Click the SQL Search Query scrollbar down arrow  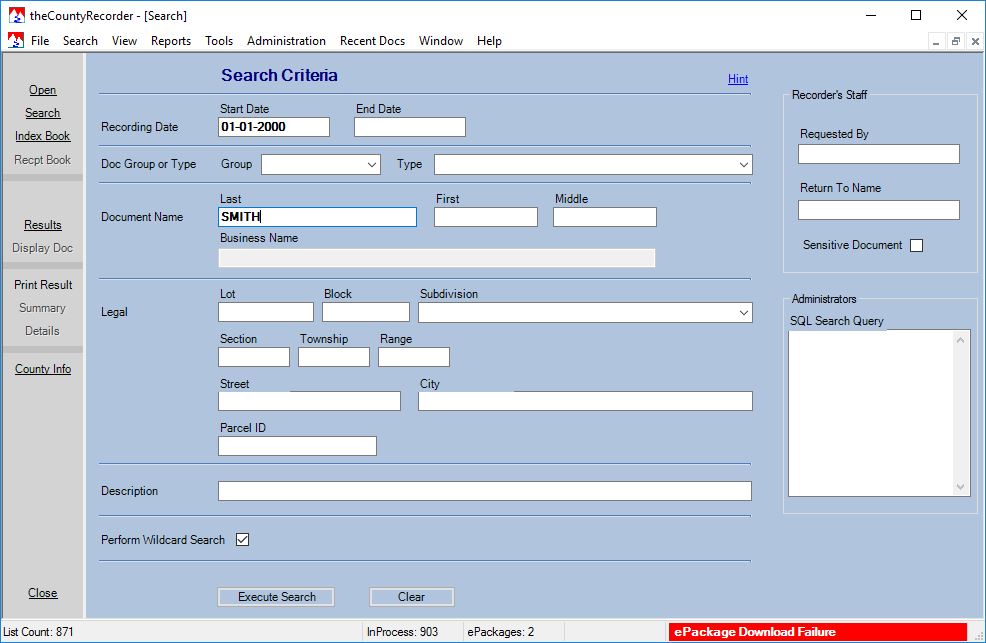[961, 487]
